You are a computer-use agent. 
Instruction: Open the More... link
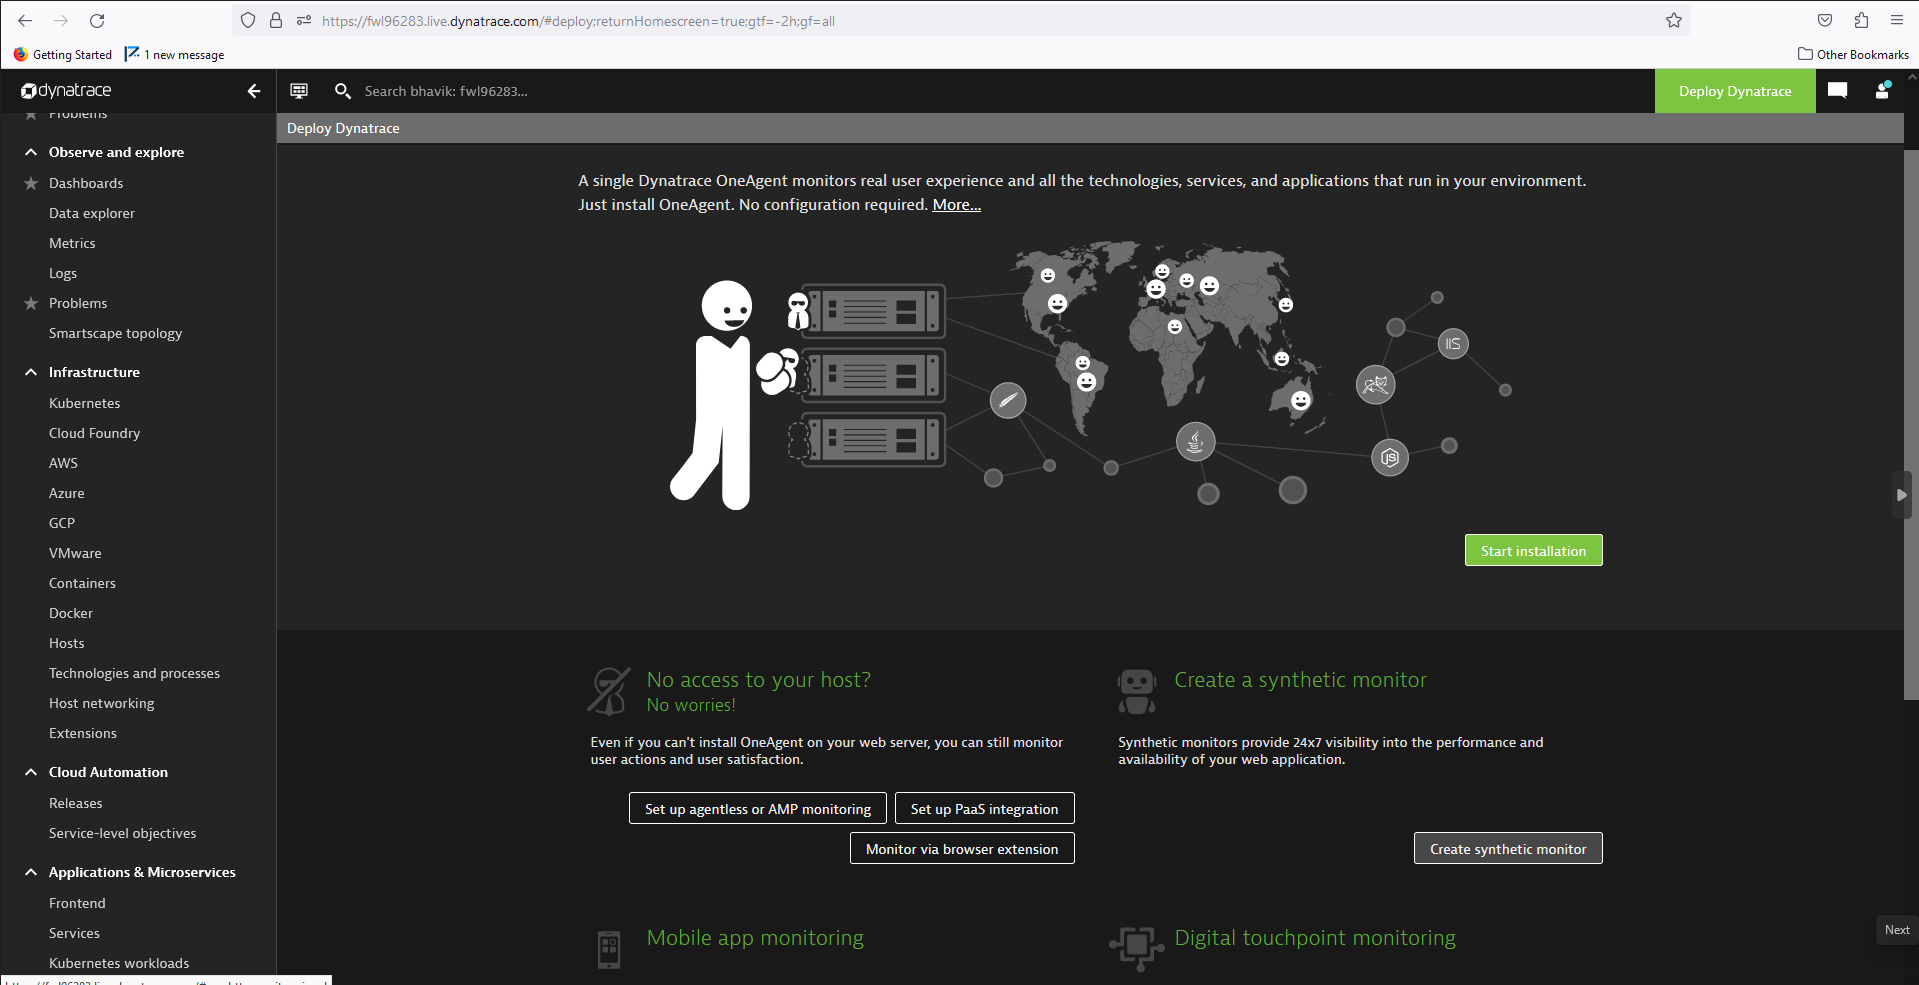tap(956, 204)
